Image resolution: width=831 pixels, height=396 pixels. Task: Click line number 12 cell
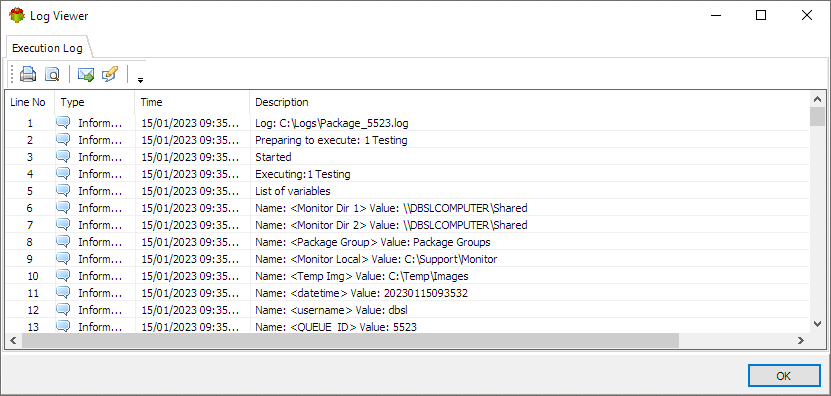click(30, 310)
